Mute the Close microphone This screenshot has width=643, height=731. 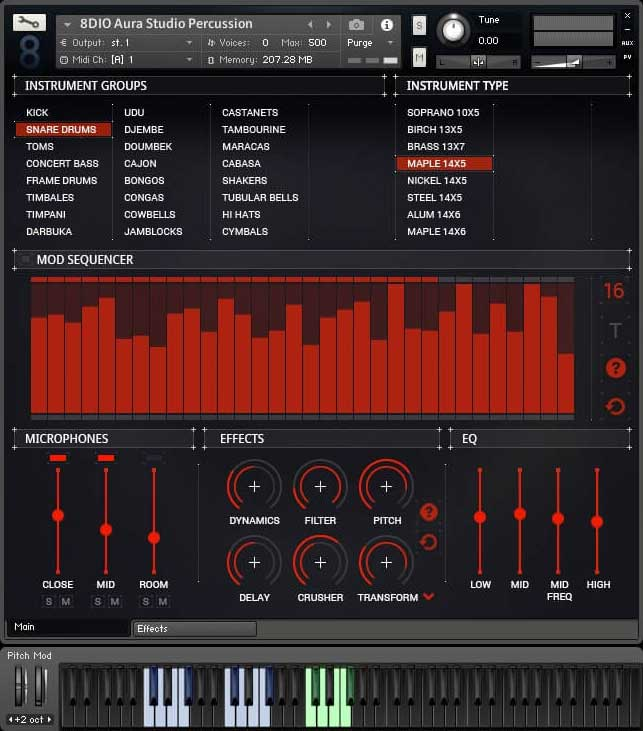click(x=66, y=601)
